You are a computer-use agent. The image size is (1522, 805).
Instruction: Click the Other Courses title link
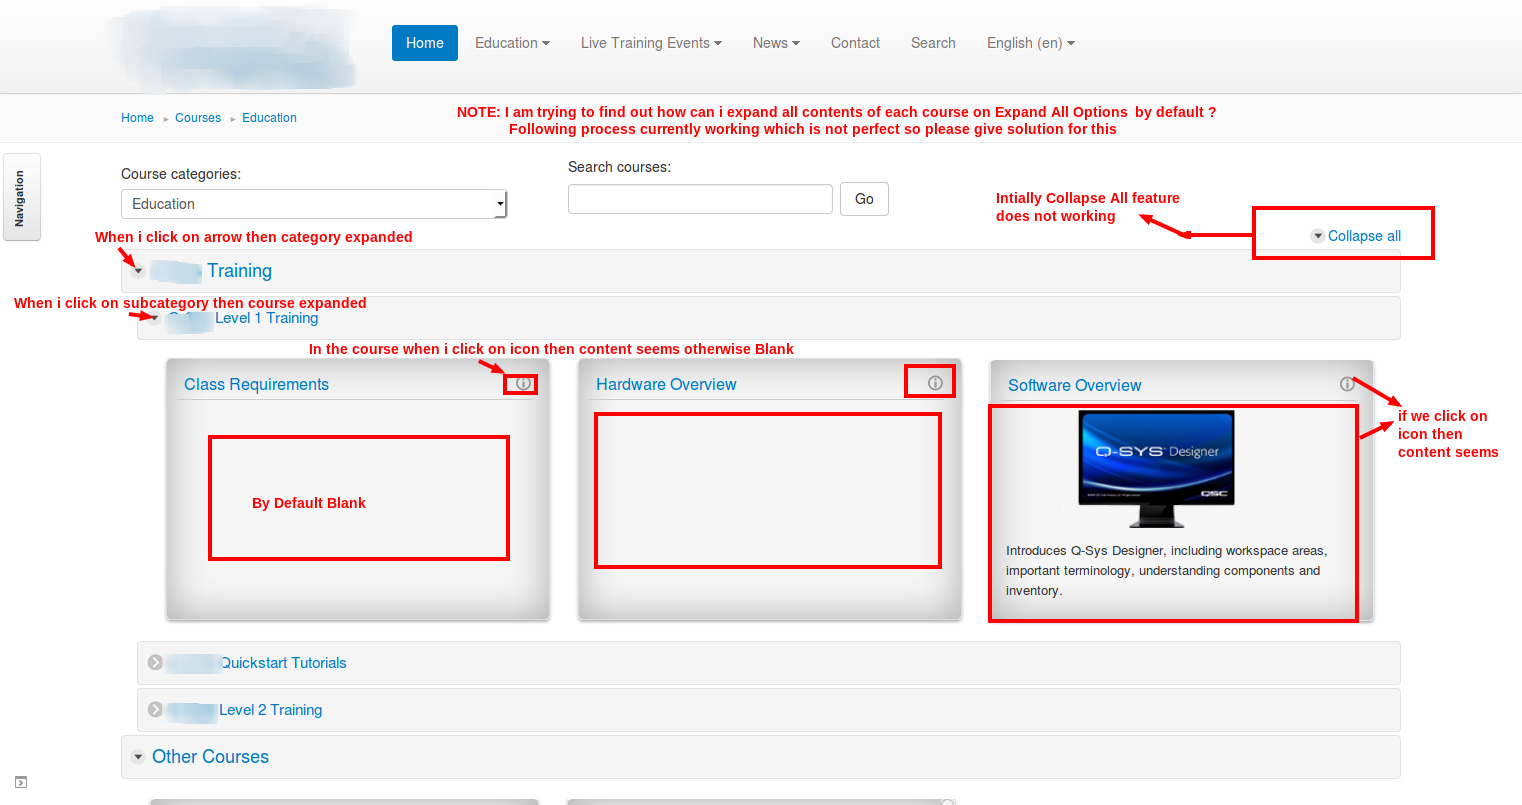click(x=210, y=757)
